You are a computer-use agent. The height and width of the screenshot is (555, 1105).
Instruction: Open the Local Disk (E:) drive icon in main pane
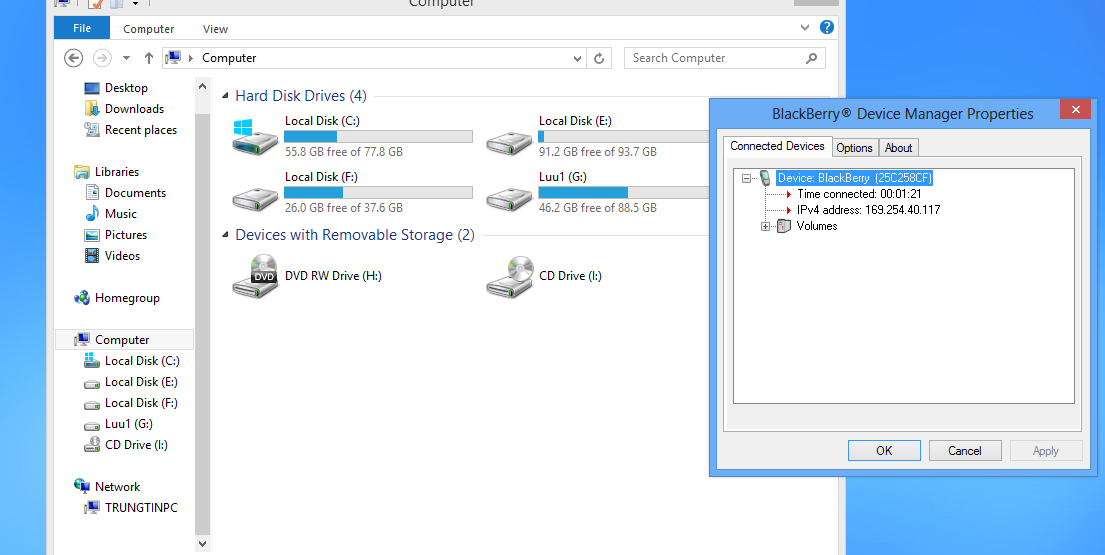[509, 142]
